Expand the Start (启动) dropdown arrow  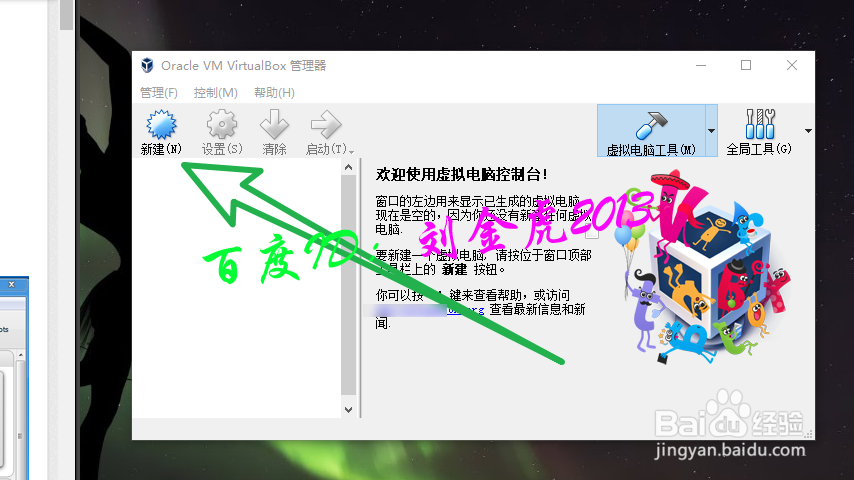[x=352, y=152]
